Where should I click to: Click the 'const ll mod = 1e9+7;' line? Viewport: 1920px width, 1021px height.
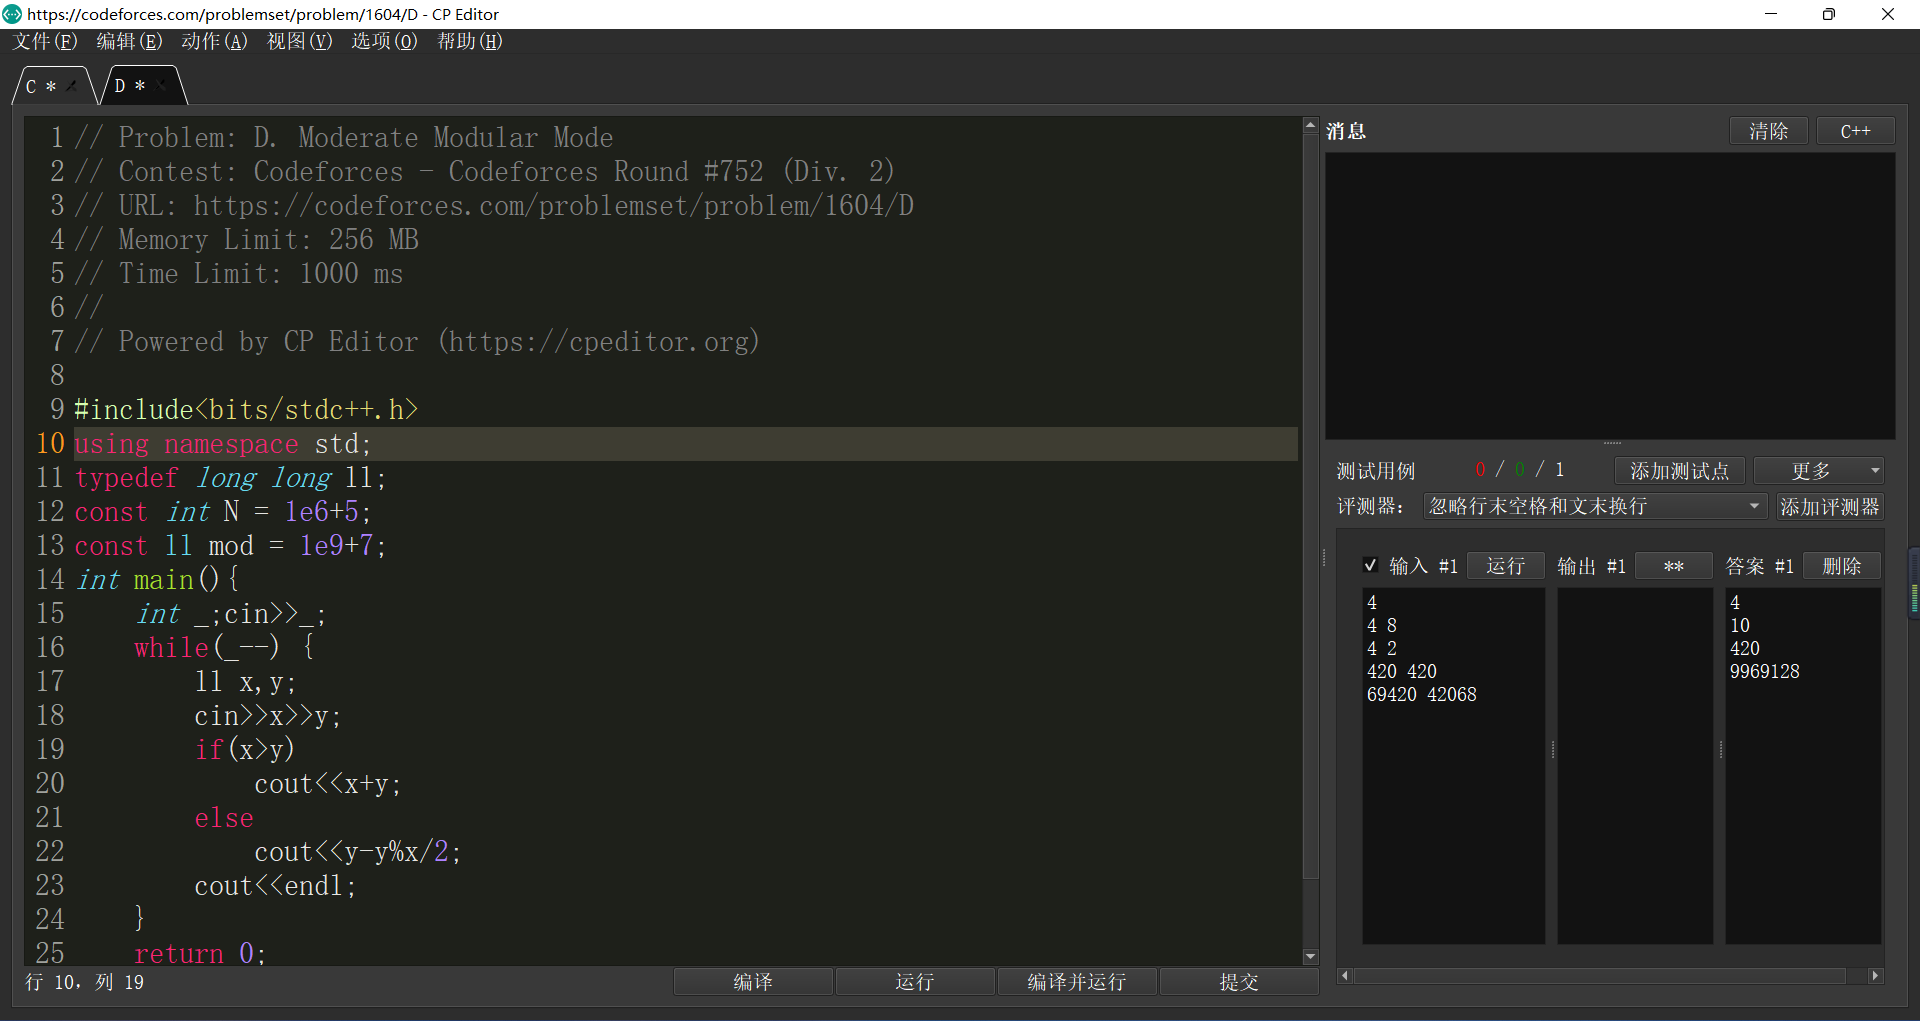coord(230,546)
